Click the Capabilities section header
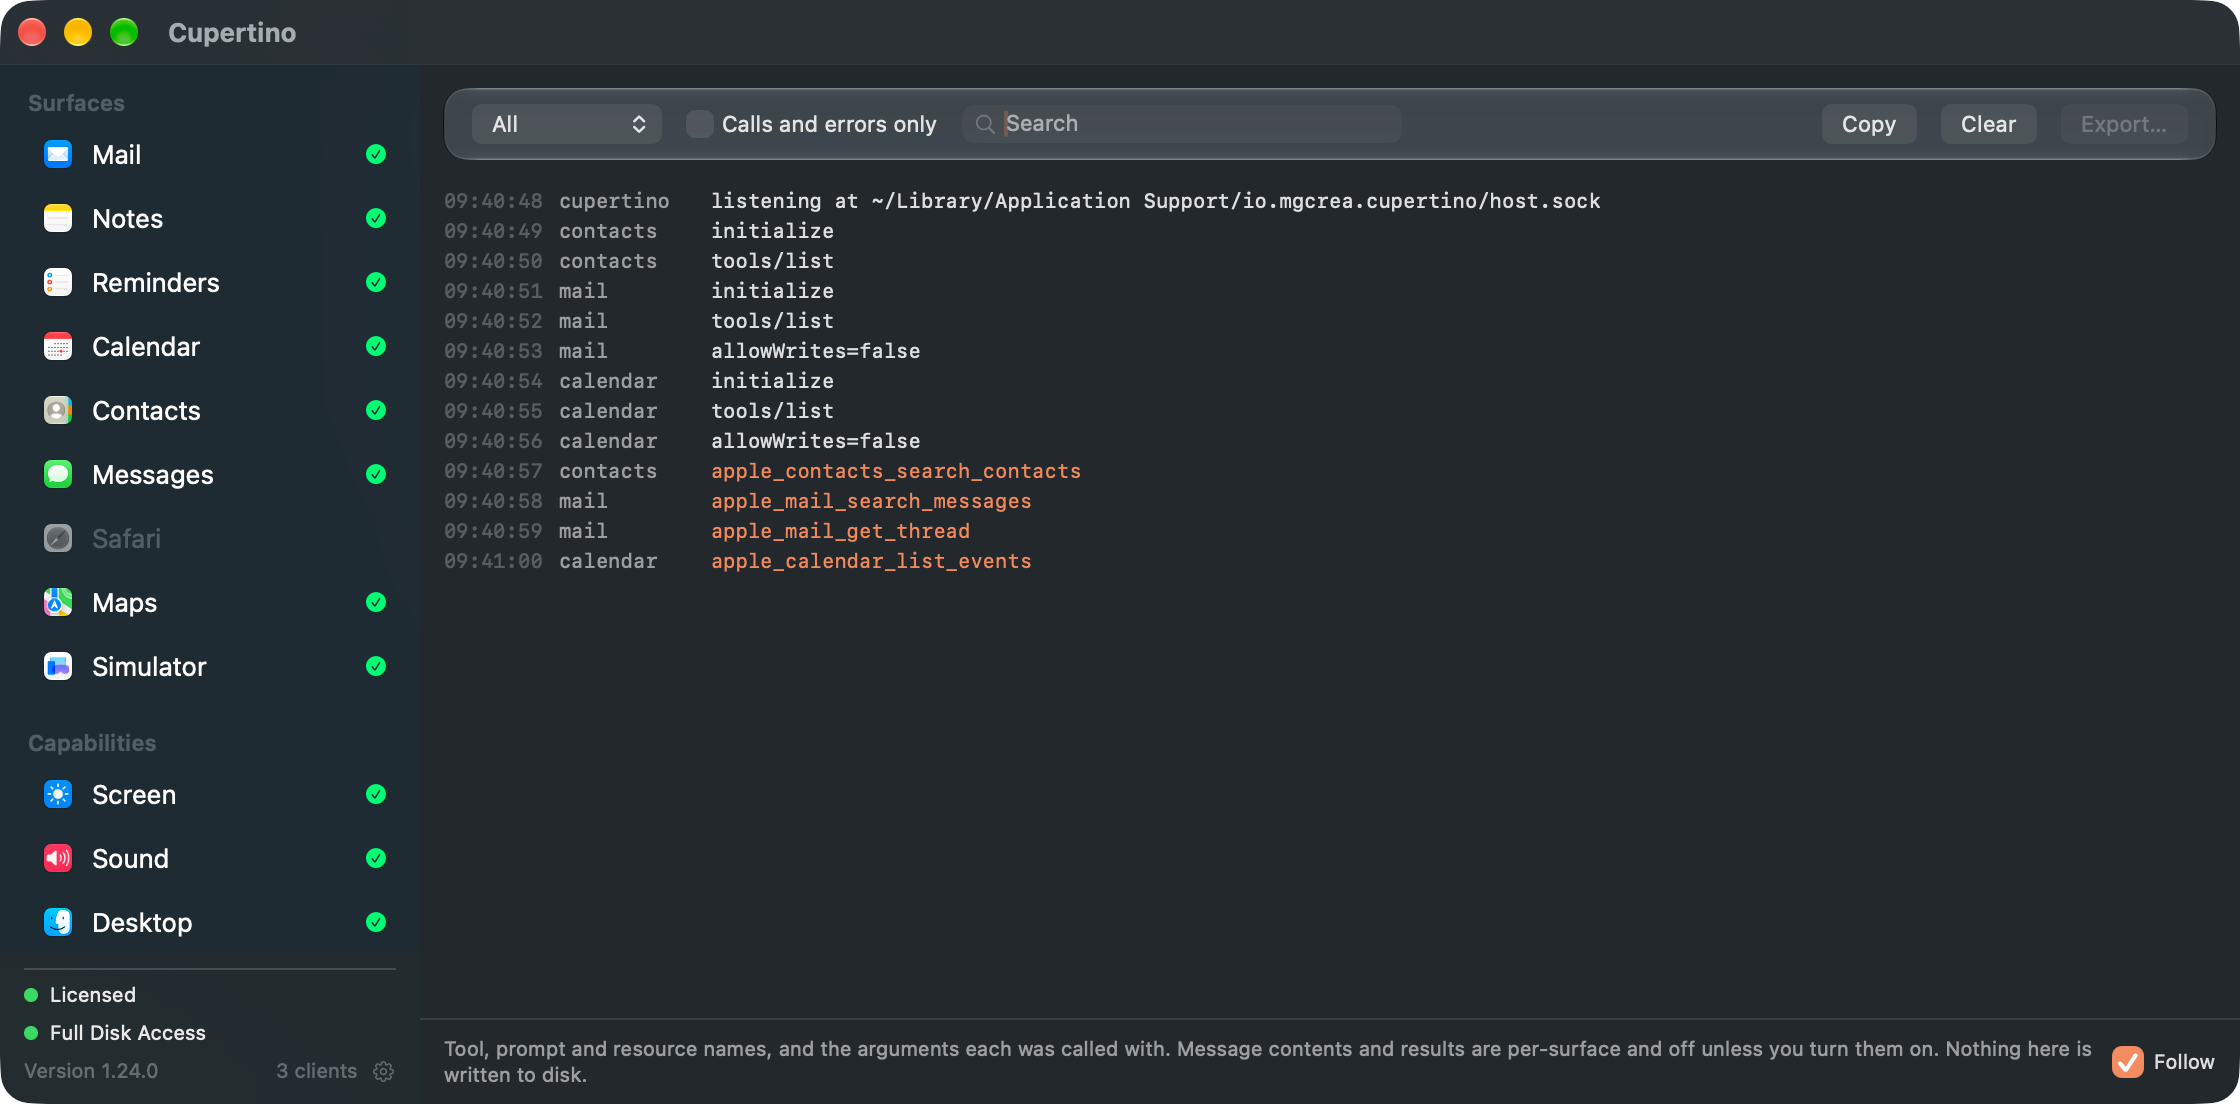Image resolution: width=2240 pixels, height=1104 pixels. [x=92, y=743]
